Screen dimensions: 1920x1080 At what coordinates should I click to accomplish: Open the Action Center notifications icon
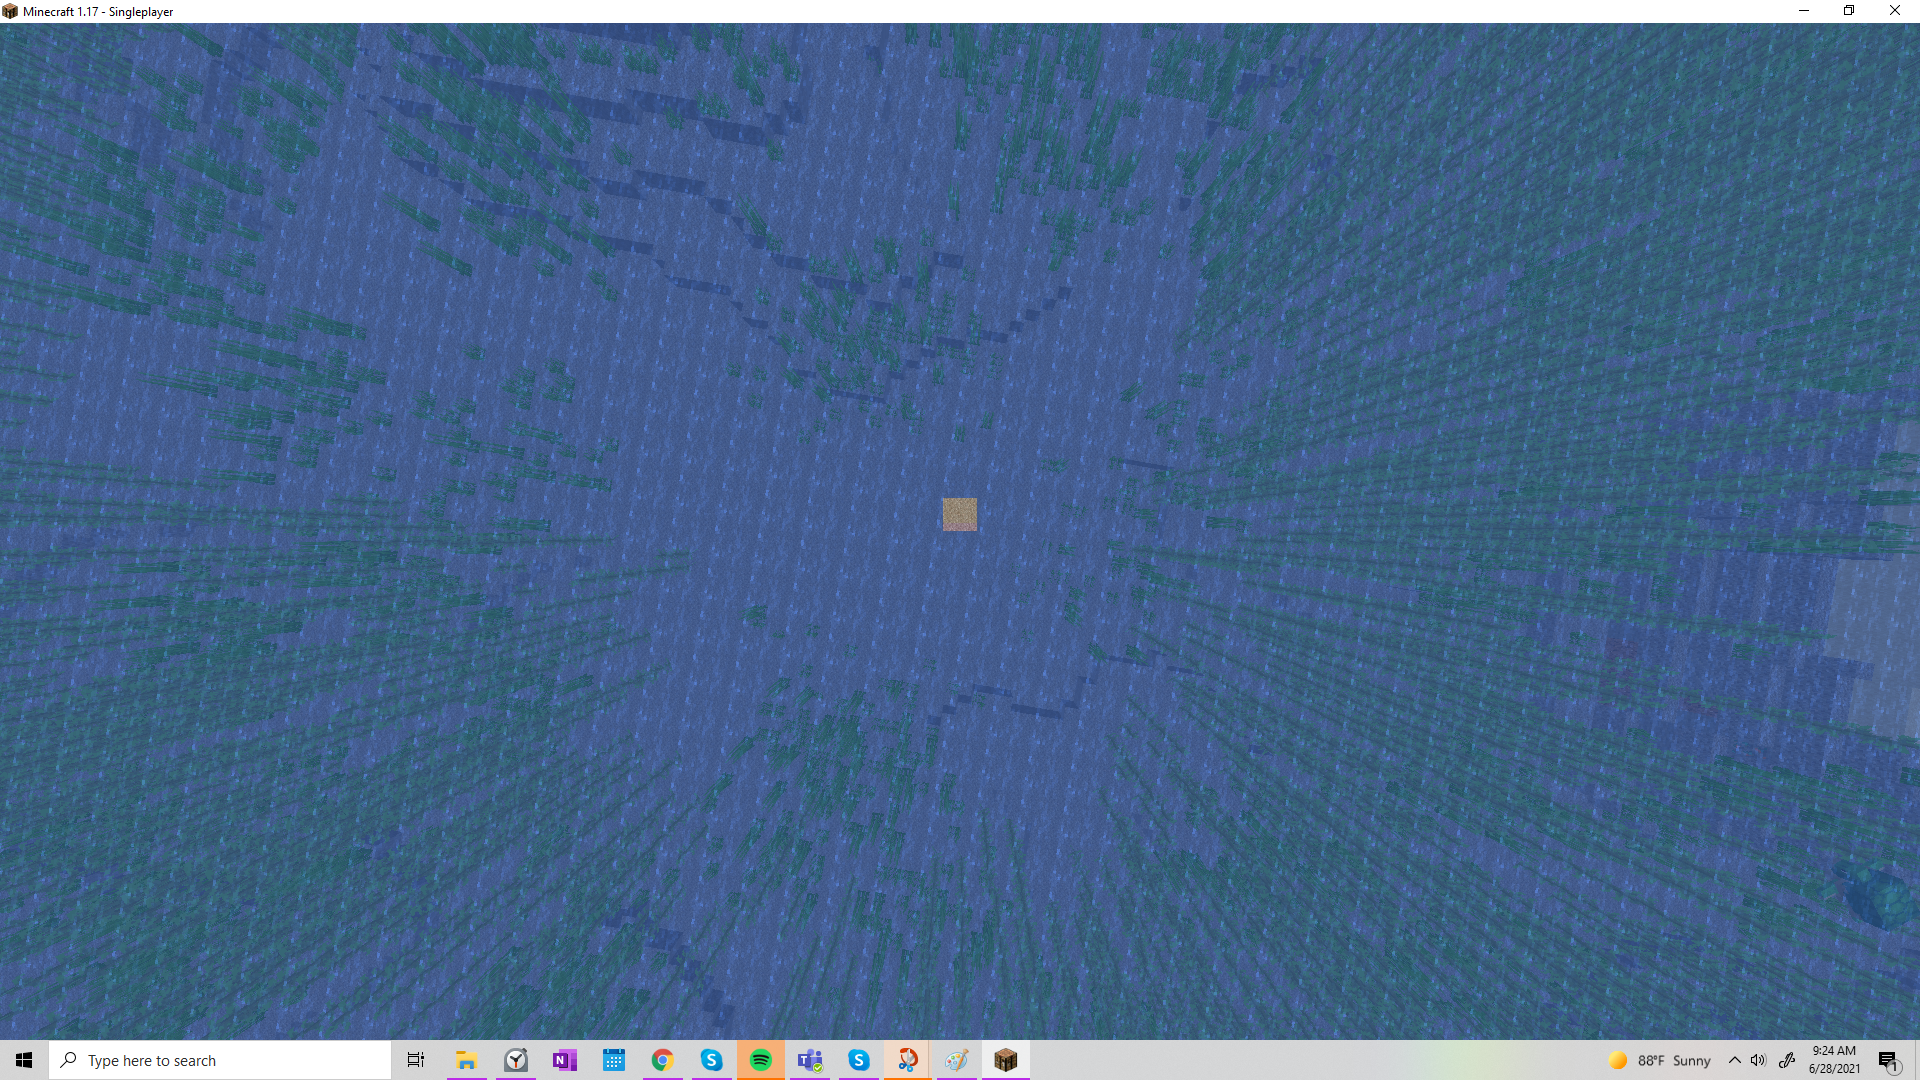(1888, 1060)
